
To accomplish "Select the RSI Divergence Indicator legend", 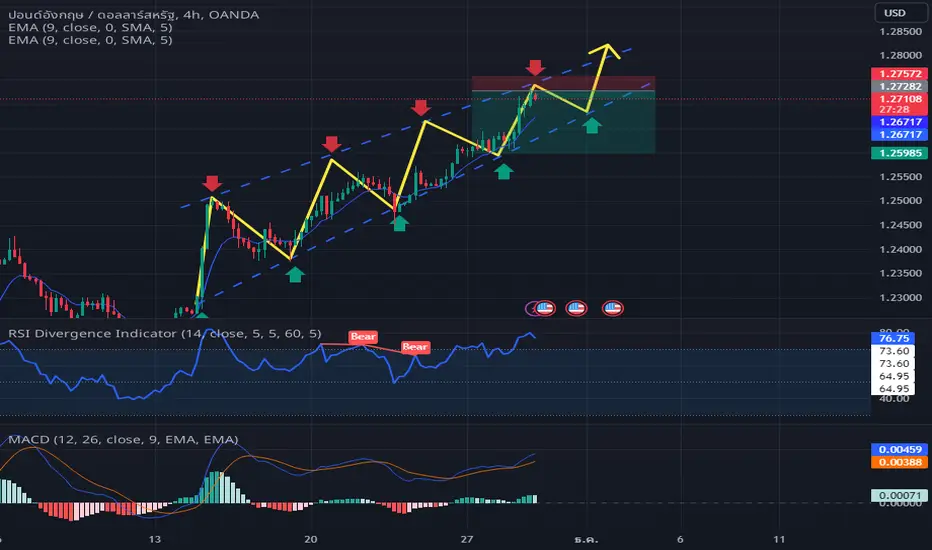I will [165, 334].
